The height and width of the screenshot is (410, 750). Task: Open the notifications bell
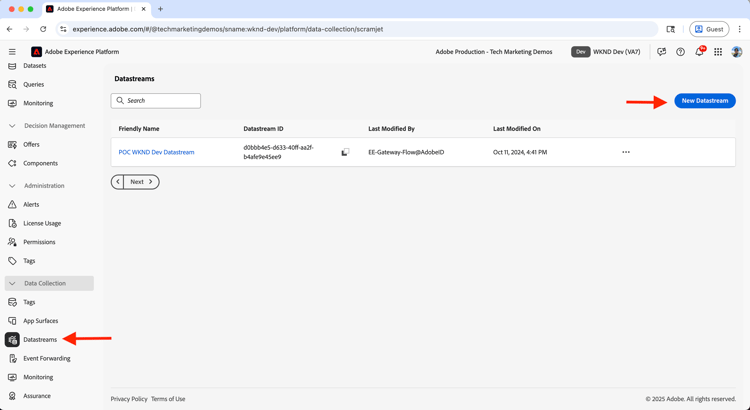click(x=699, y=52)
